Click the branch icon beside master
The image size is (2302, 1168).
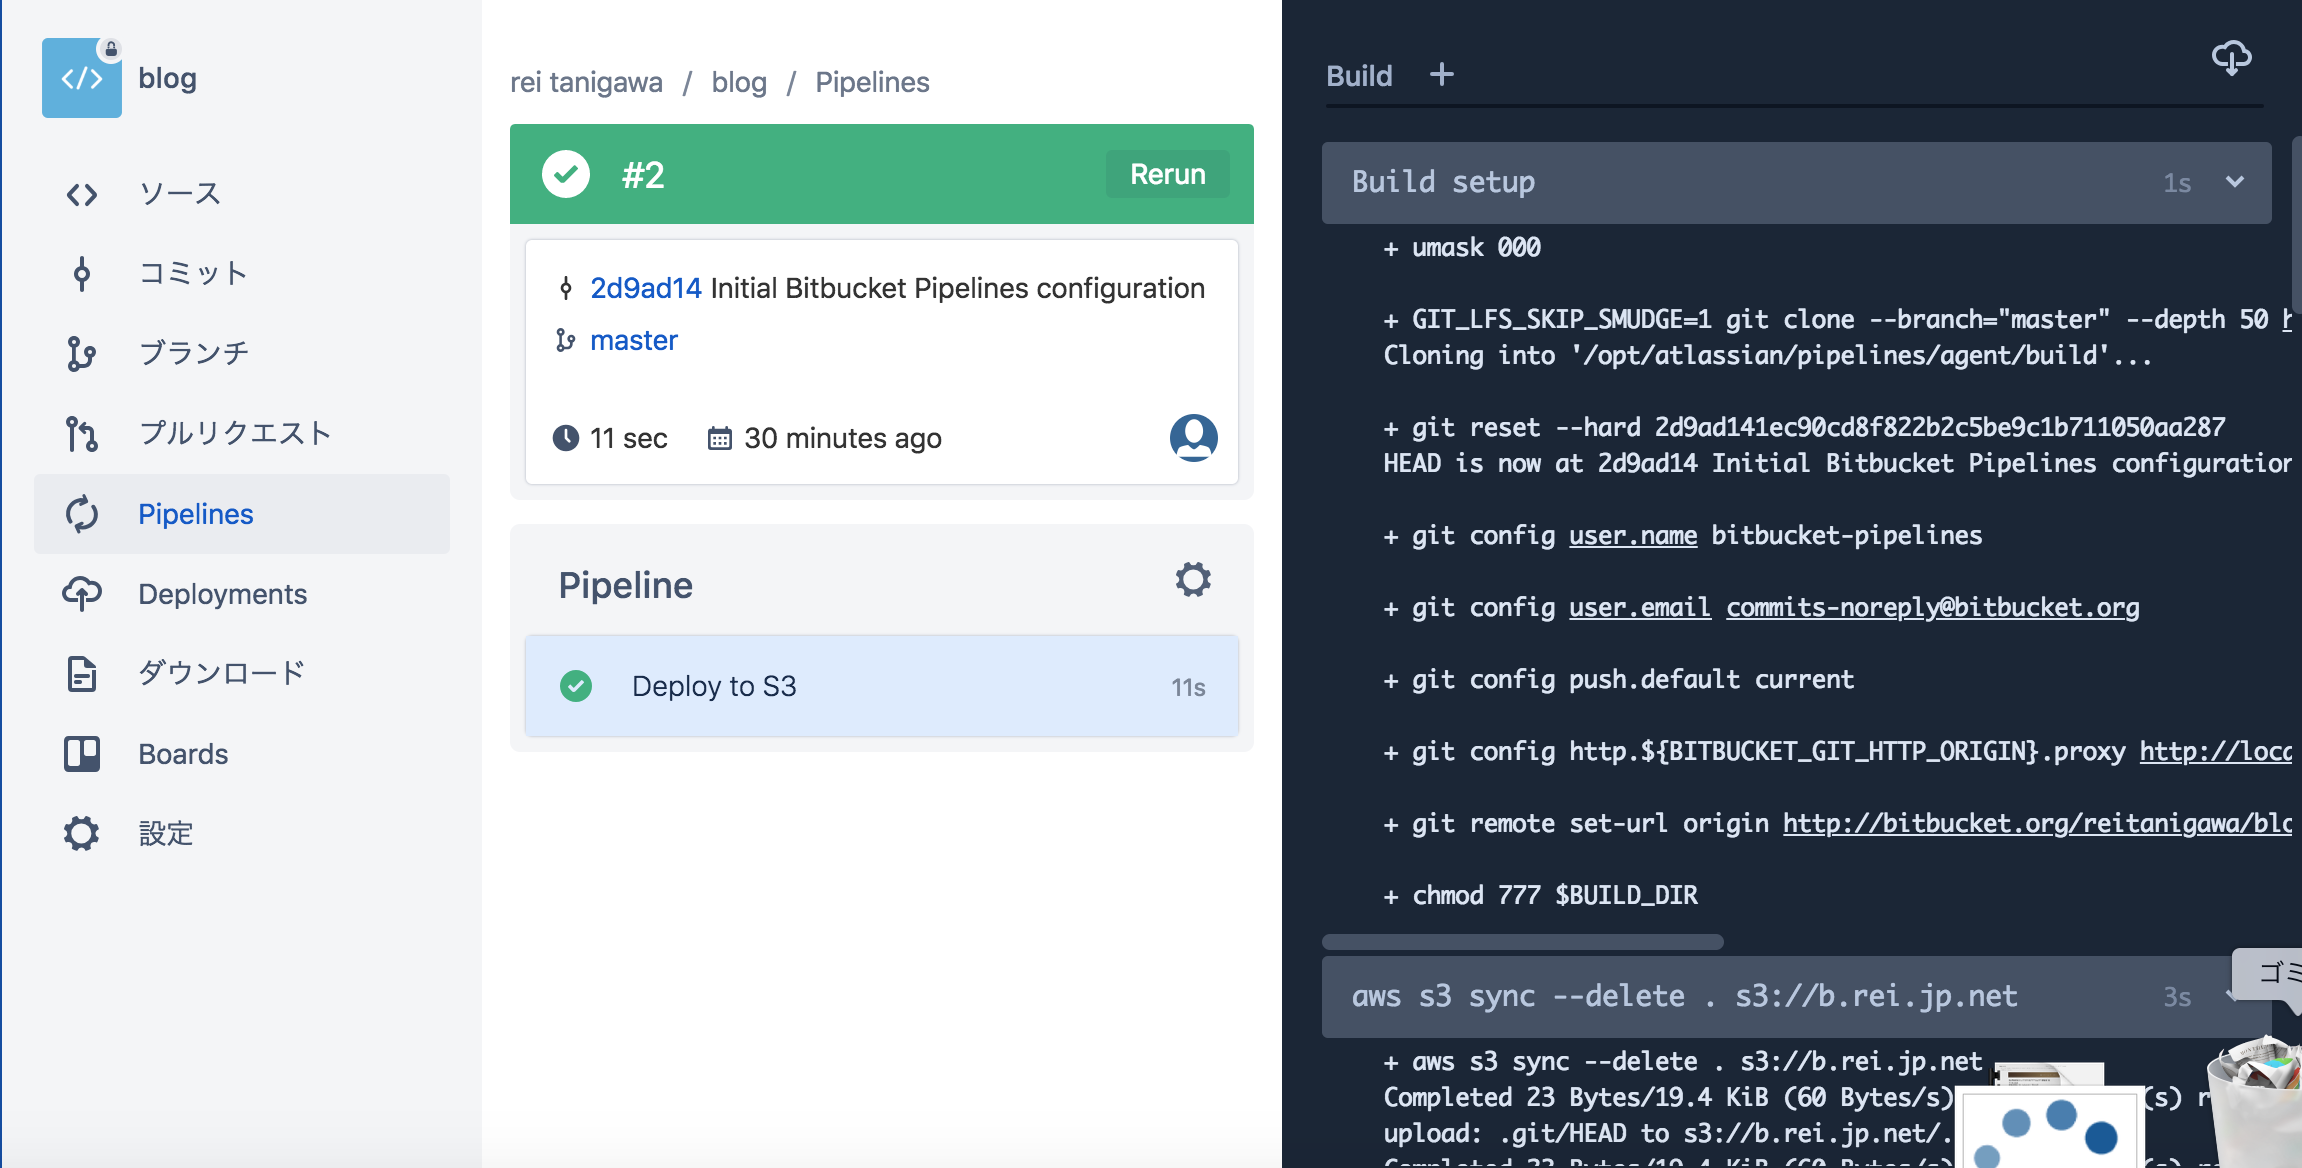click(566, 341)
